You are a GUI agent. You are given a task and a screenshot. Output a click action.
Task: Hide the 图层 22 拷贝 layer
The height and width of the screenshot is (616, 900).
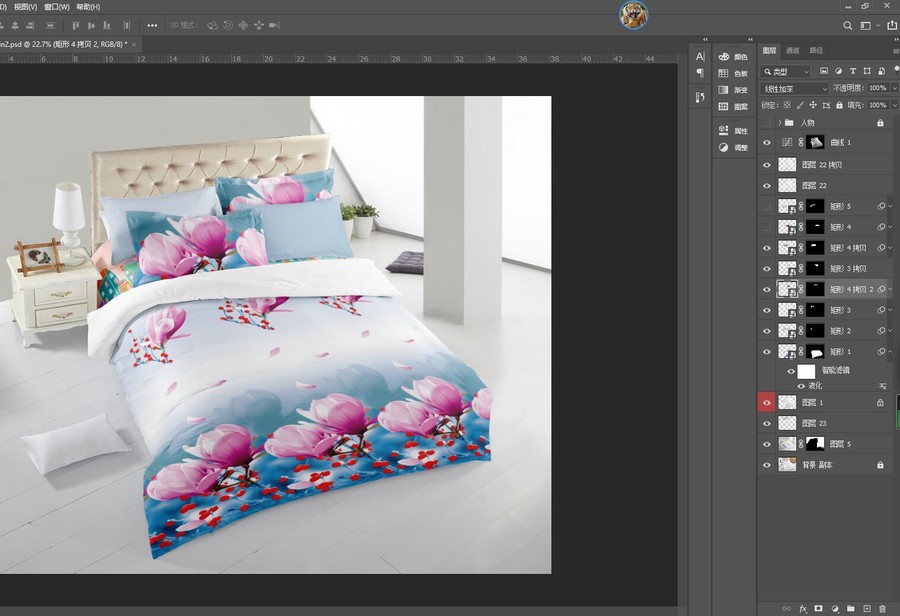click(767, 165)
